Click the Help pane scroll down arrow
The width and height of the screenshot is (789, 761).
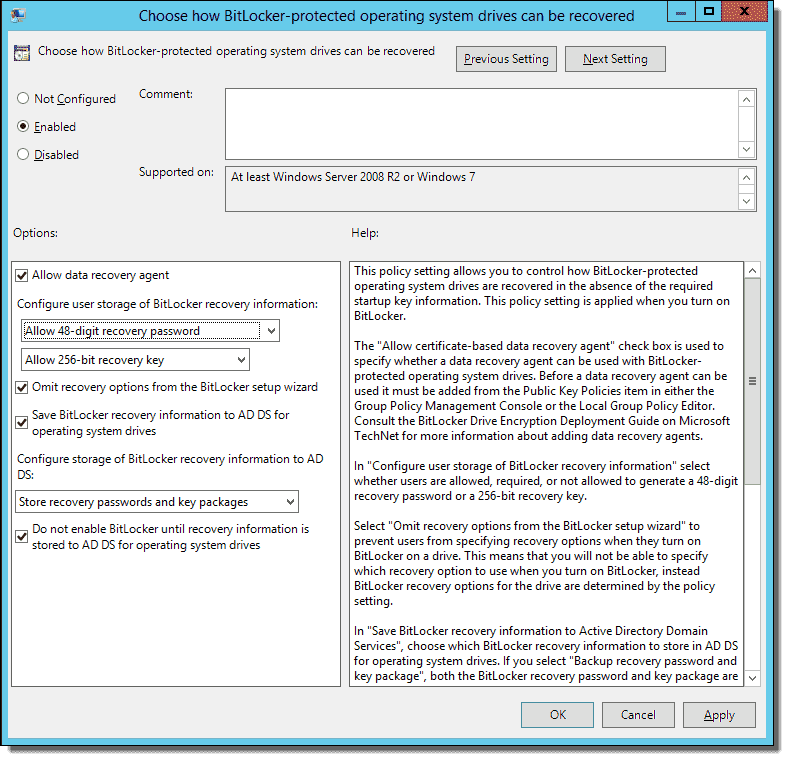tap(753, 679)
